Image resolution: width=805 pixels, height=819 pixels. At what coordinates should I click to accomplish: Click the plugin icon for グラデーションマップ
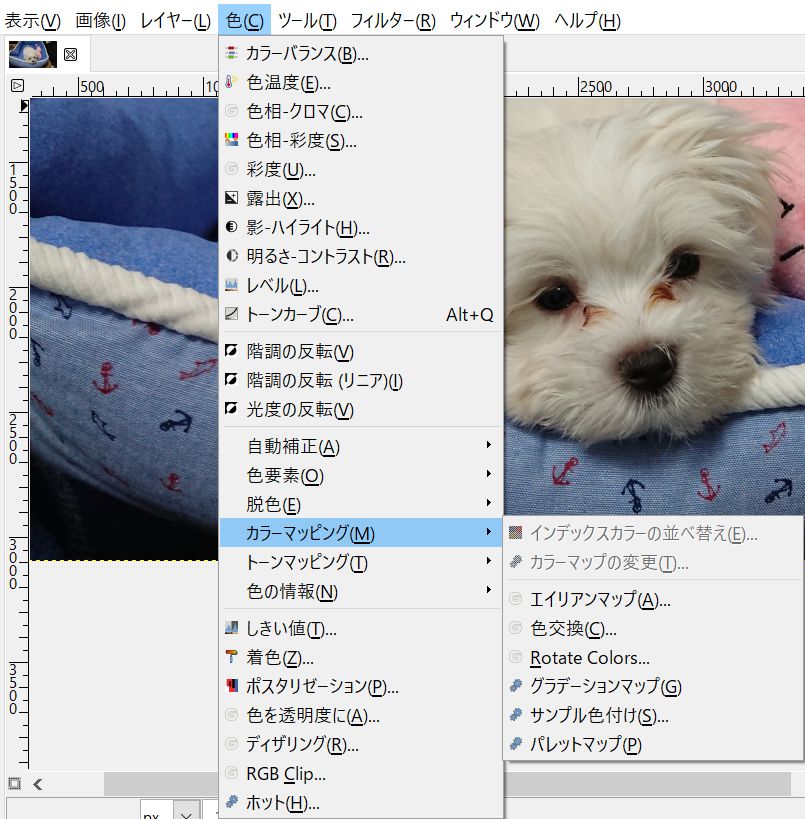[516, 686]
